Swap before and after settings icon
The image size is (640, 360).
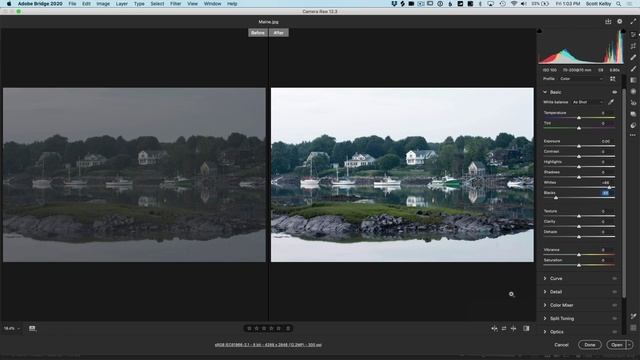[504, 328]
